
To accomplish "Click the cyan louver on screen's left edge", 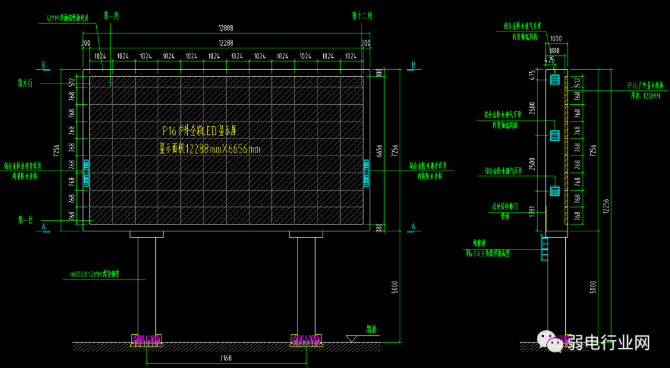I will (86, 173).
